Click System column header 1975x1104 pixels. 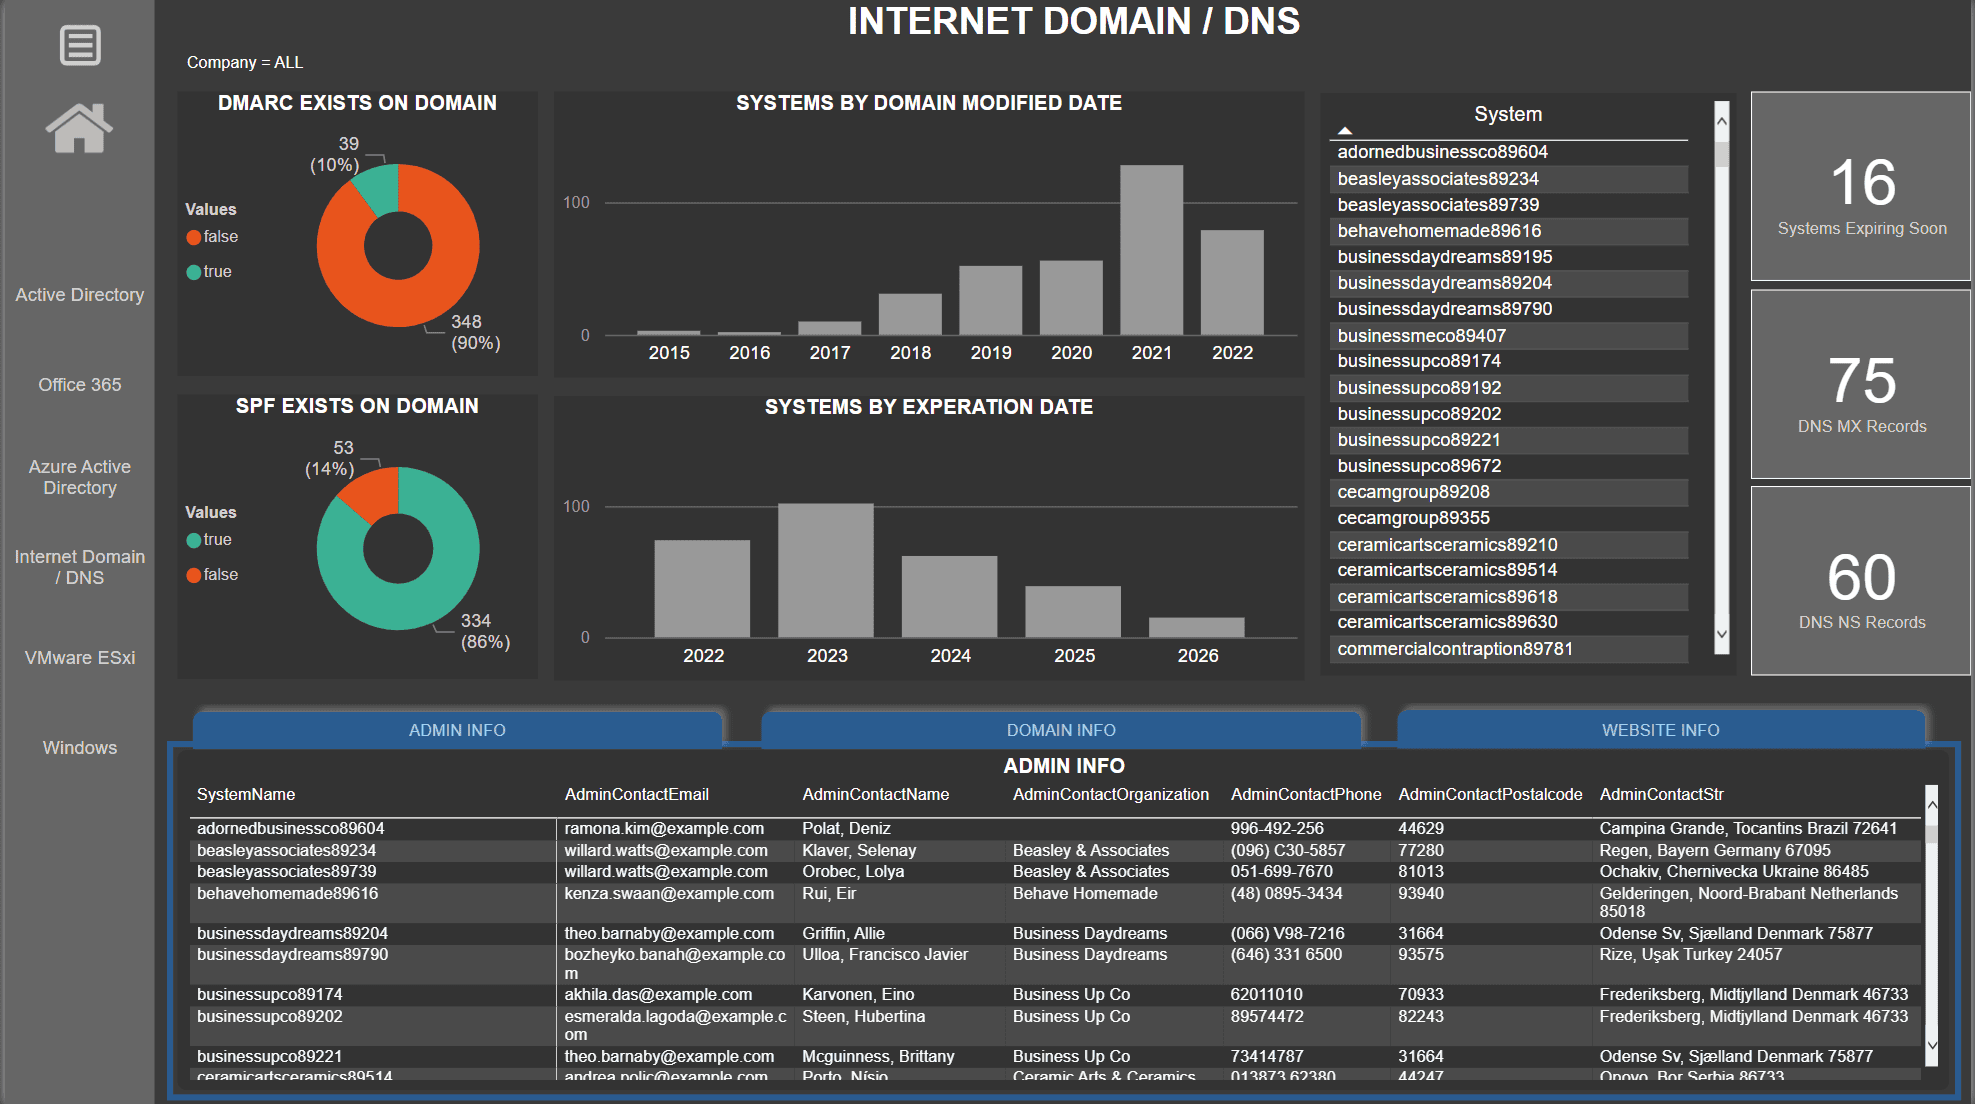click(1508, 114)
